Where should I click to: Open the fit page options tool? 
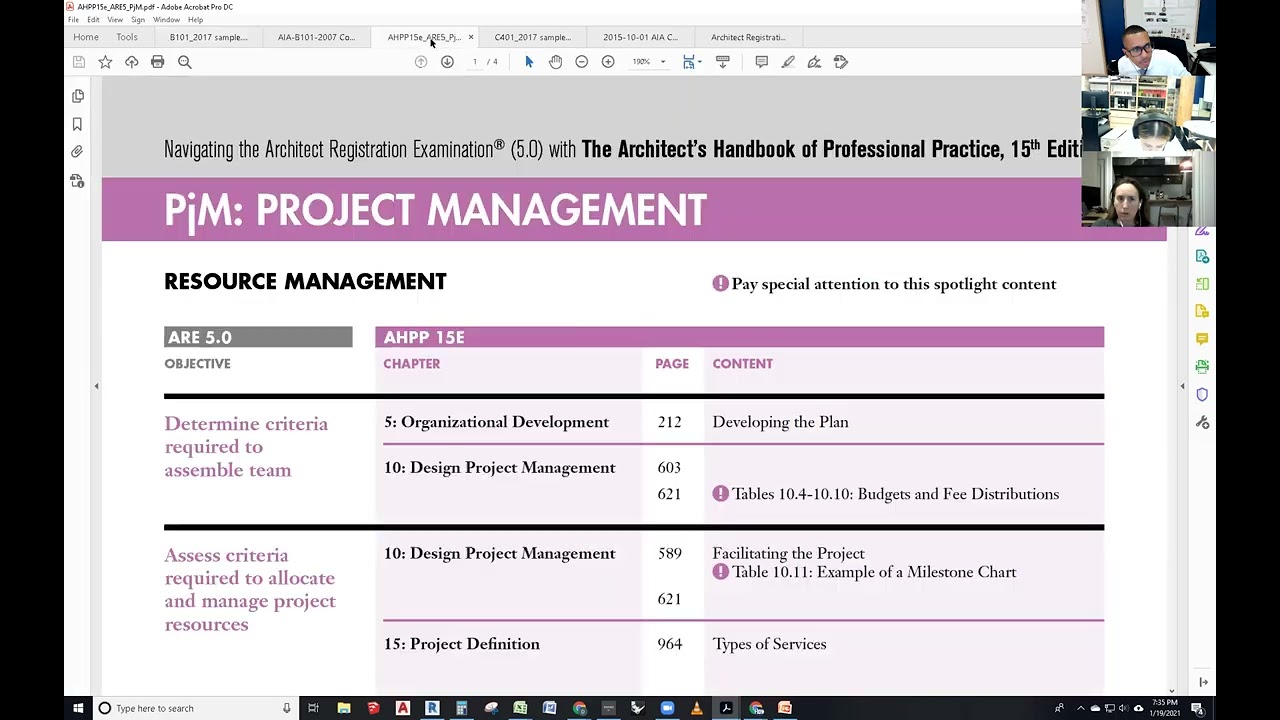688,62
